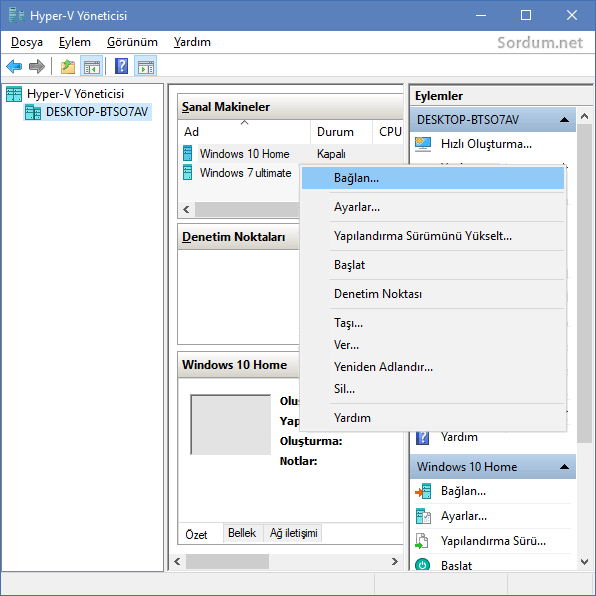Choose Yardım from the context menu

[433, 418]
